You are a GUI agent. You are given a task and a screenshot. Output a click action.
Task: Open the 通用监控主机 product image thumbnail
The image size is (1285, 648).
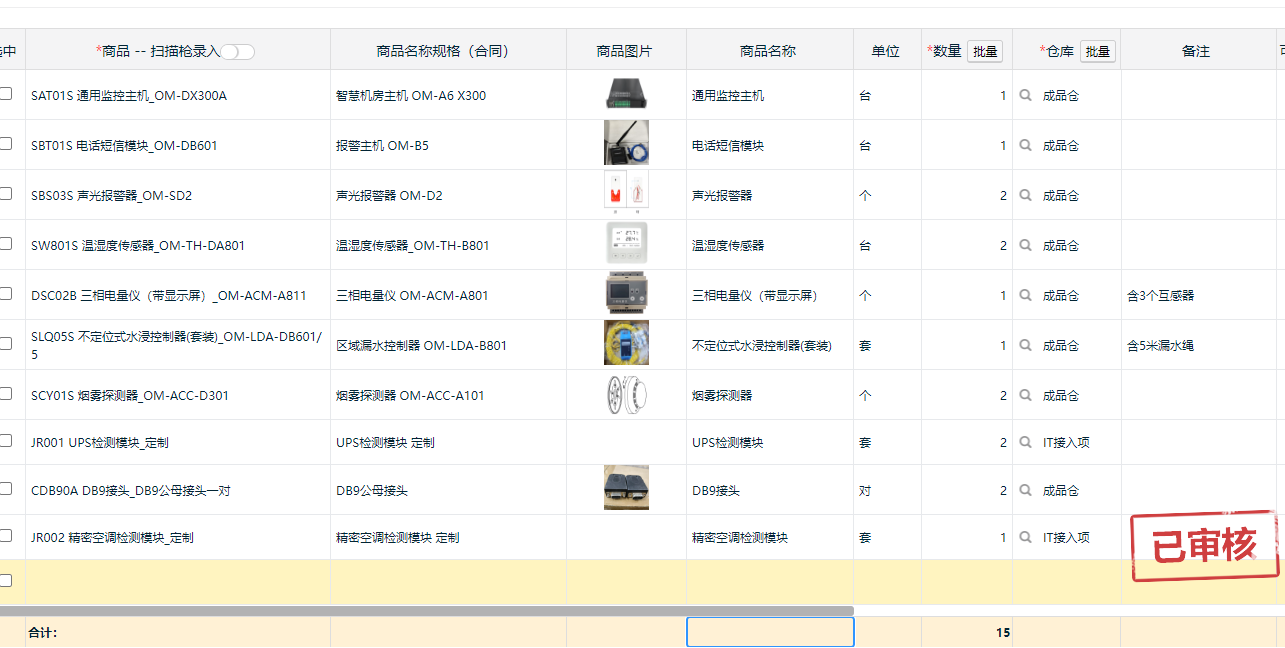pos(626,94)
